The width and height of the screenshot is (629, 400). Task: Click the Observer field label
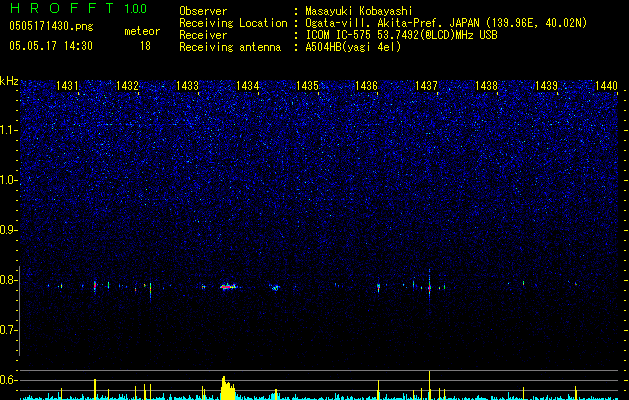point(203,11)
